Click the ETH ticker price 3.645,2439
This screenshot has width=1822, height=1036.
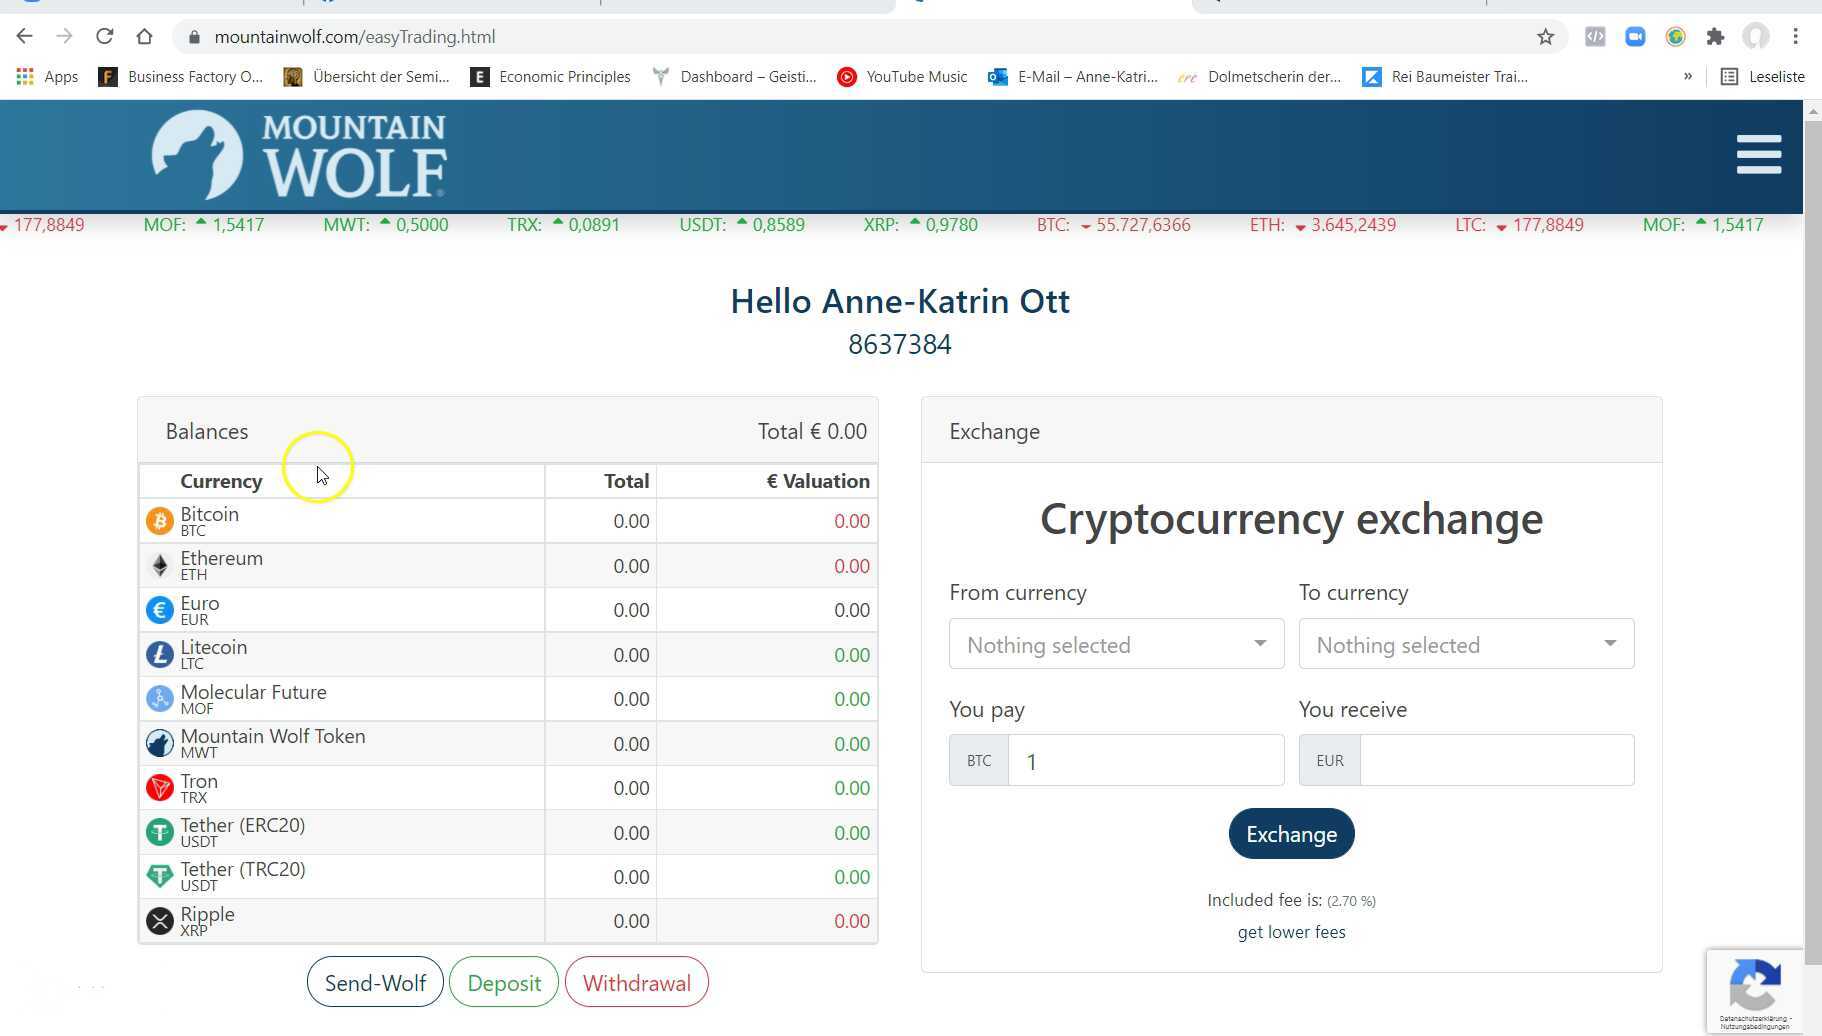(x=1353, y=225)
